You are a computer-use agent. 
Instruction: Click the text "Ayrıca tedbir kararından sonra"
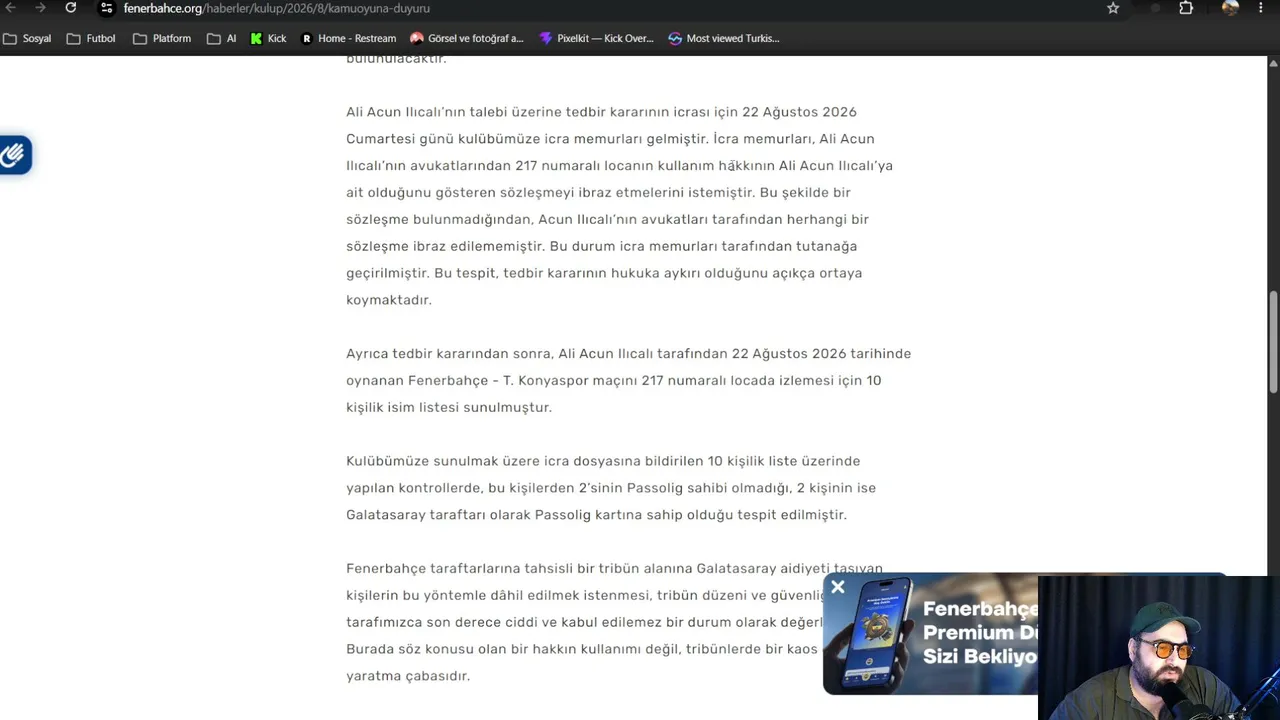pyautogui.click(x=449, y=354)
